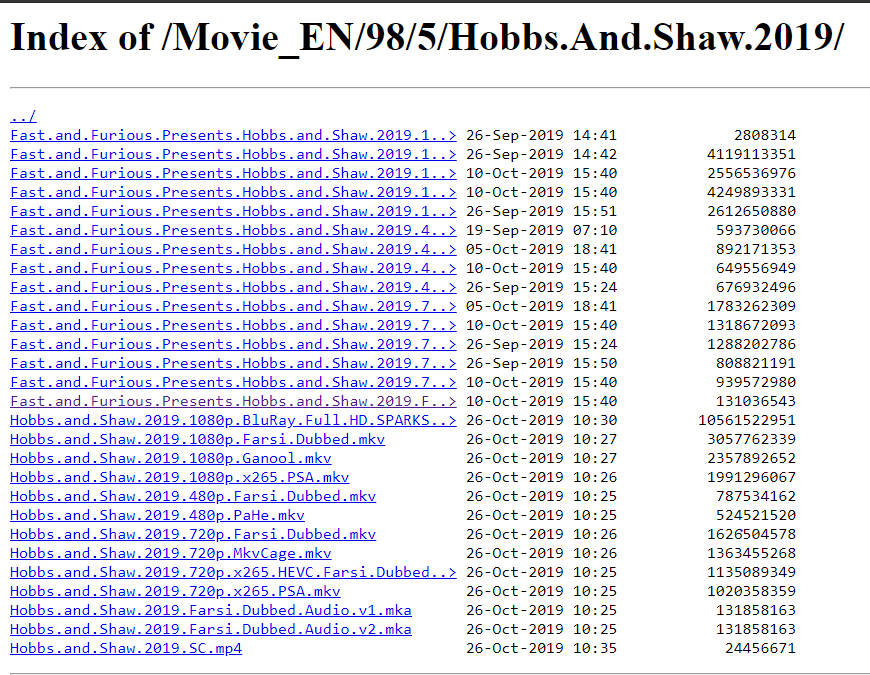Select the file size '24456671'
The height and width of the screenshot is (675, 870).
[x=760, y=648]
